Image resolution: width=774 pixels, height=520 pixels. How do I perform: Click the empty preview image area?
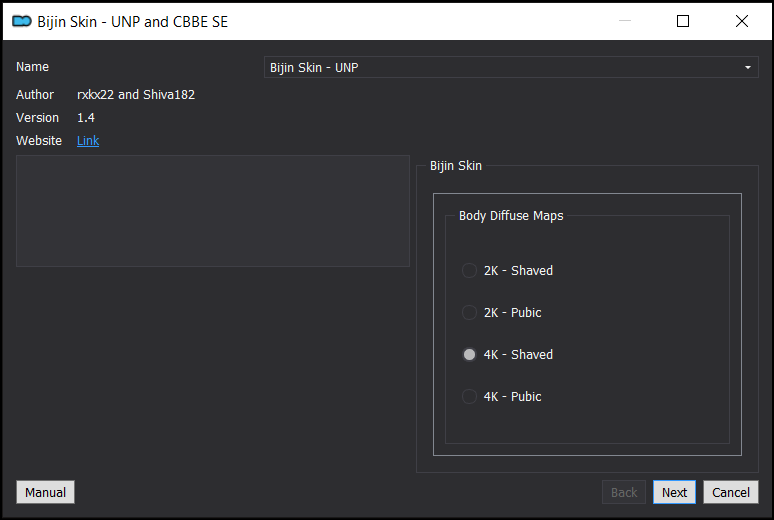(213, 211)
